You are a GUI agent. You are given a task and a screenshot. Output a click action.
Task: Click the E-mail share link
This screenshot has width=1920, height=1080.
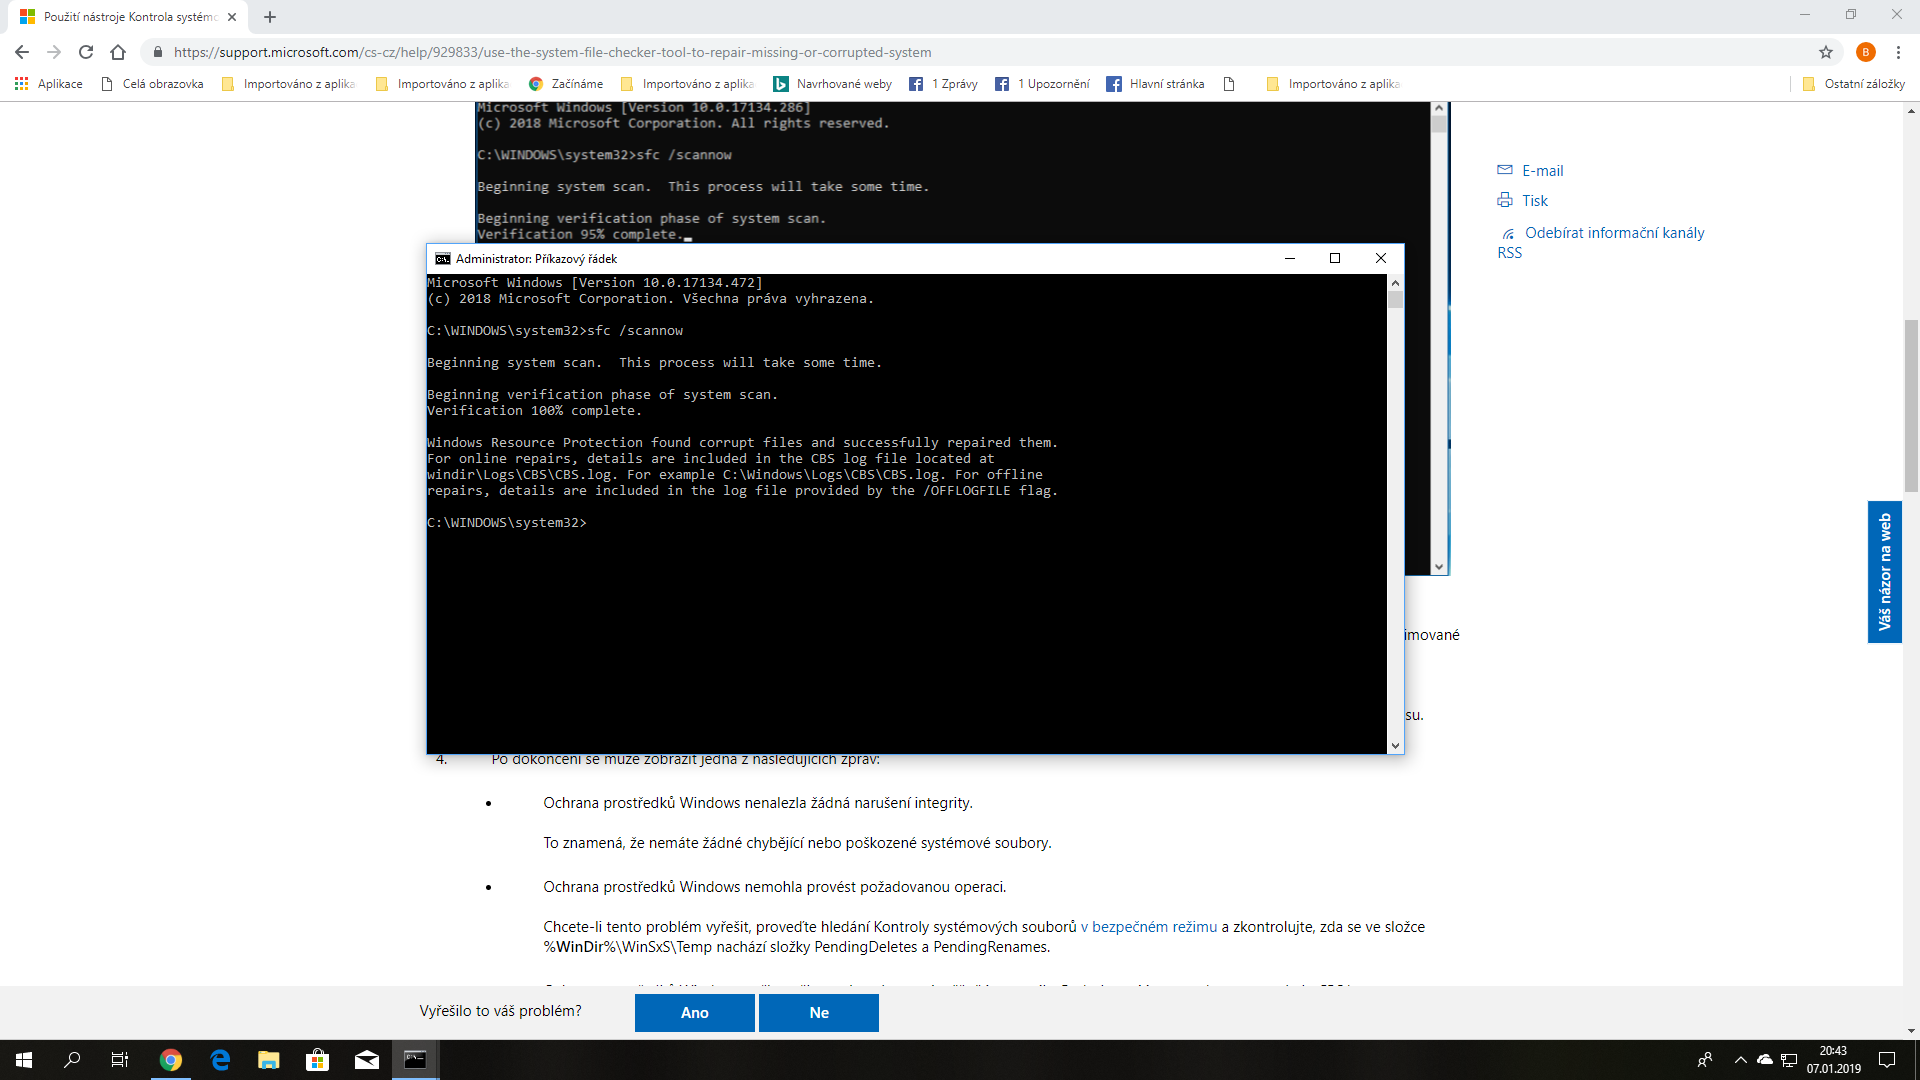coord(1541,171)
